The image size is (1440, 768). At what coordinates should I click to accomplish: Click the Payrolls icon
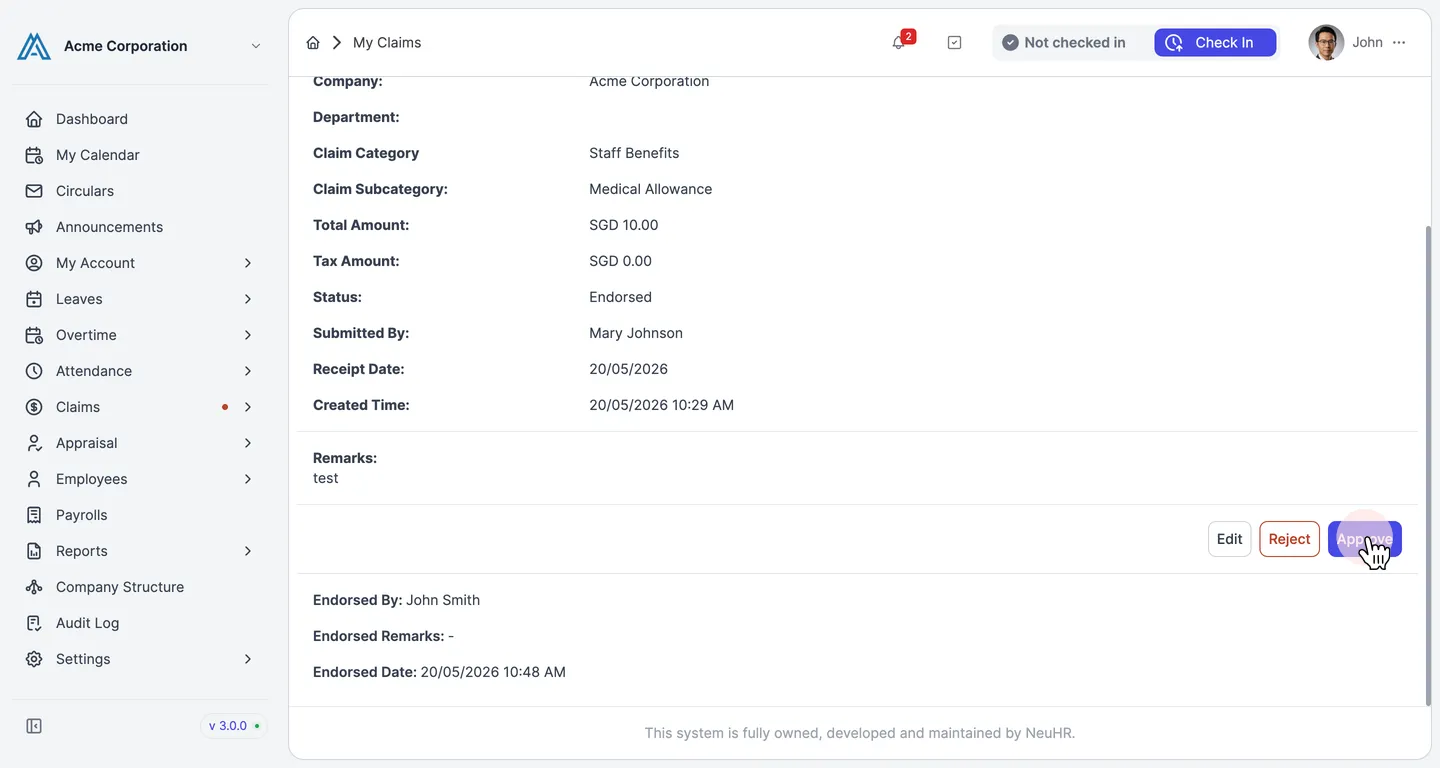click(34, 515)
